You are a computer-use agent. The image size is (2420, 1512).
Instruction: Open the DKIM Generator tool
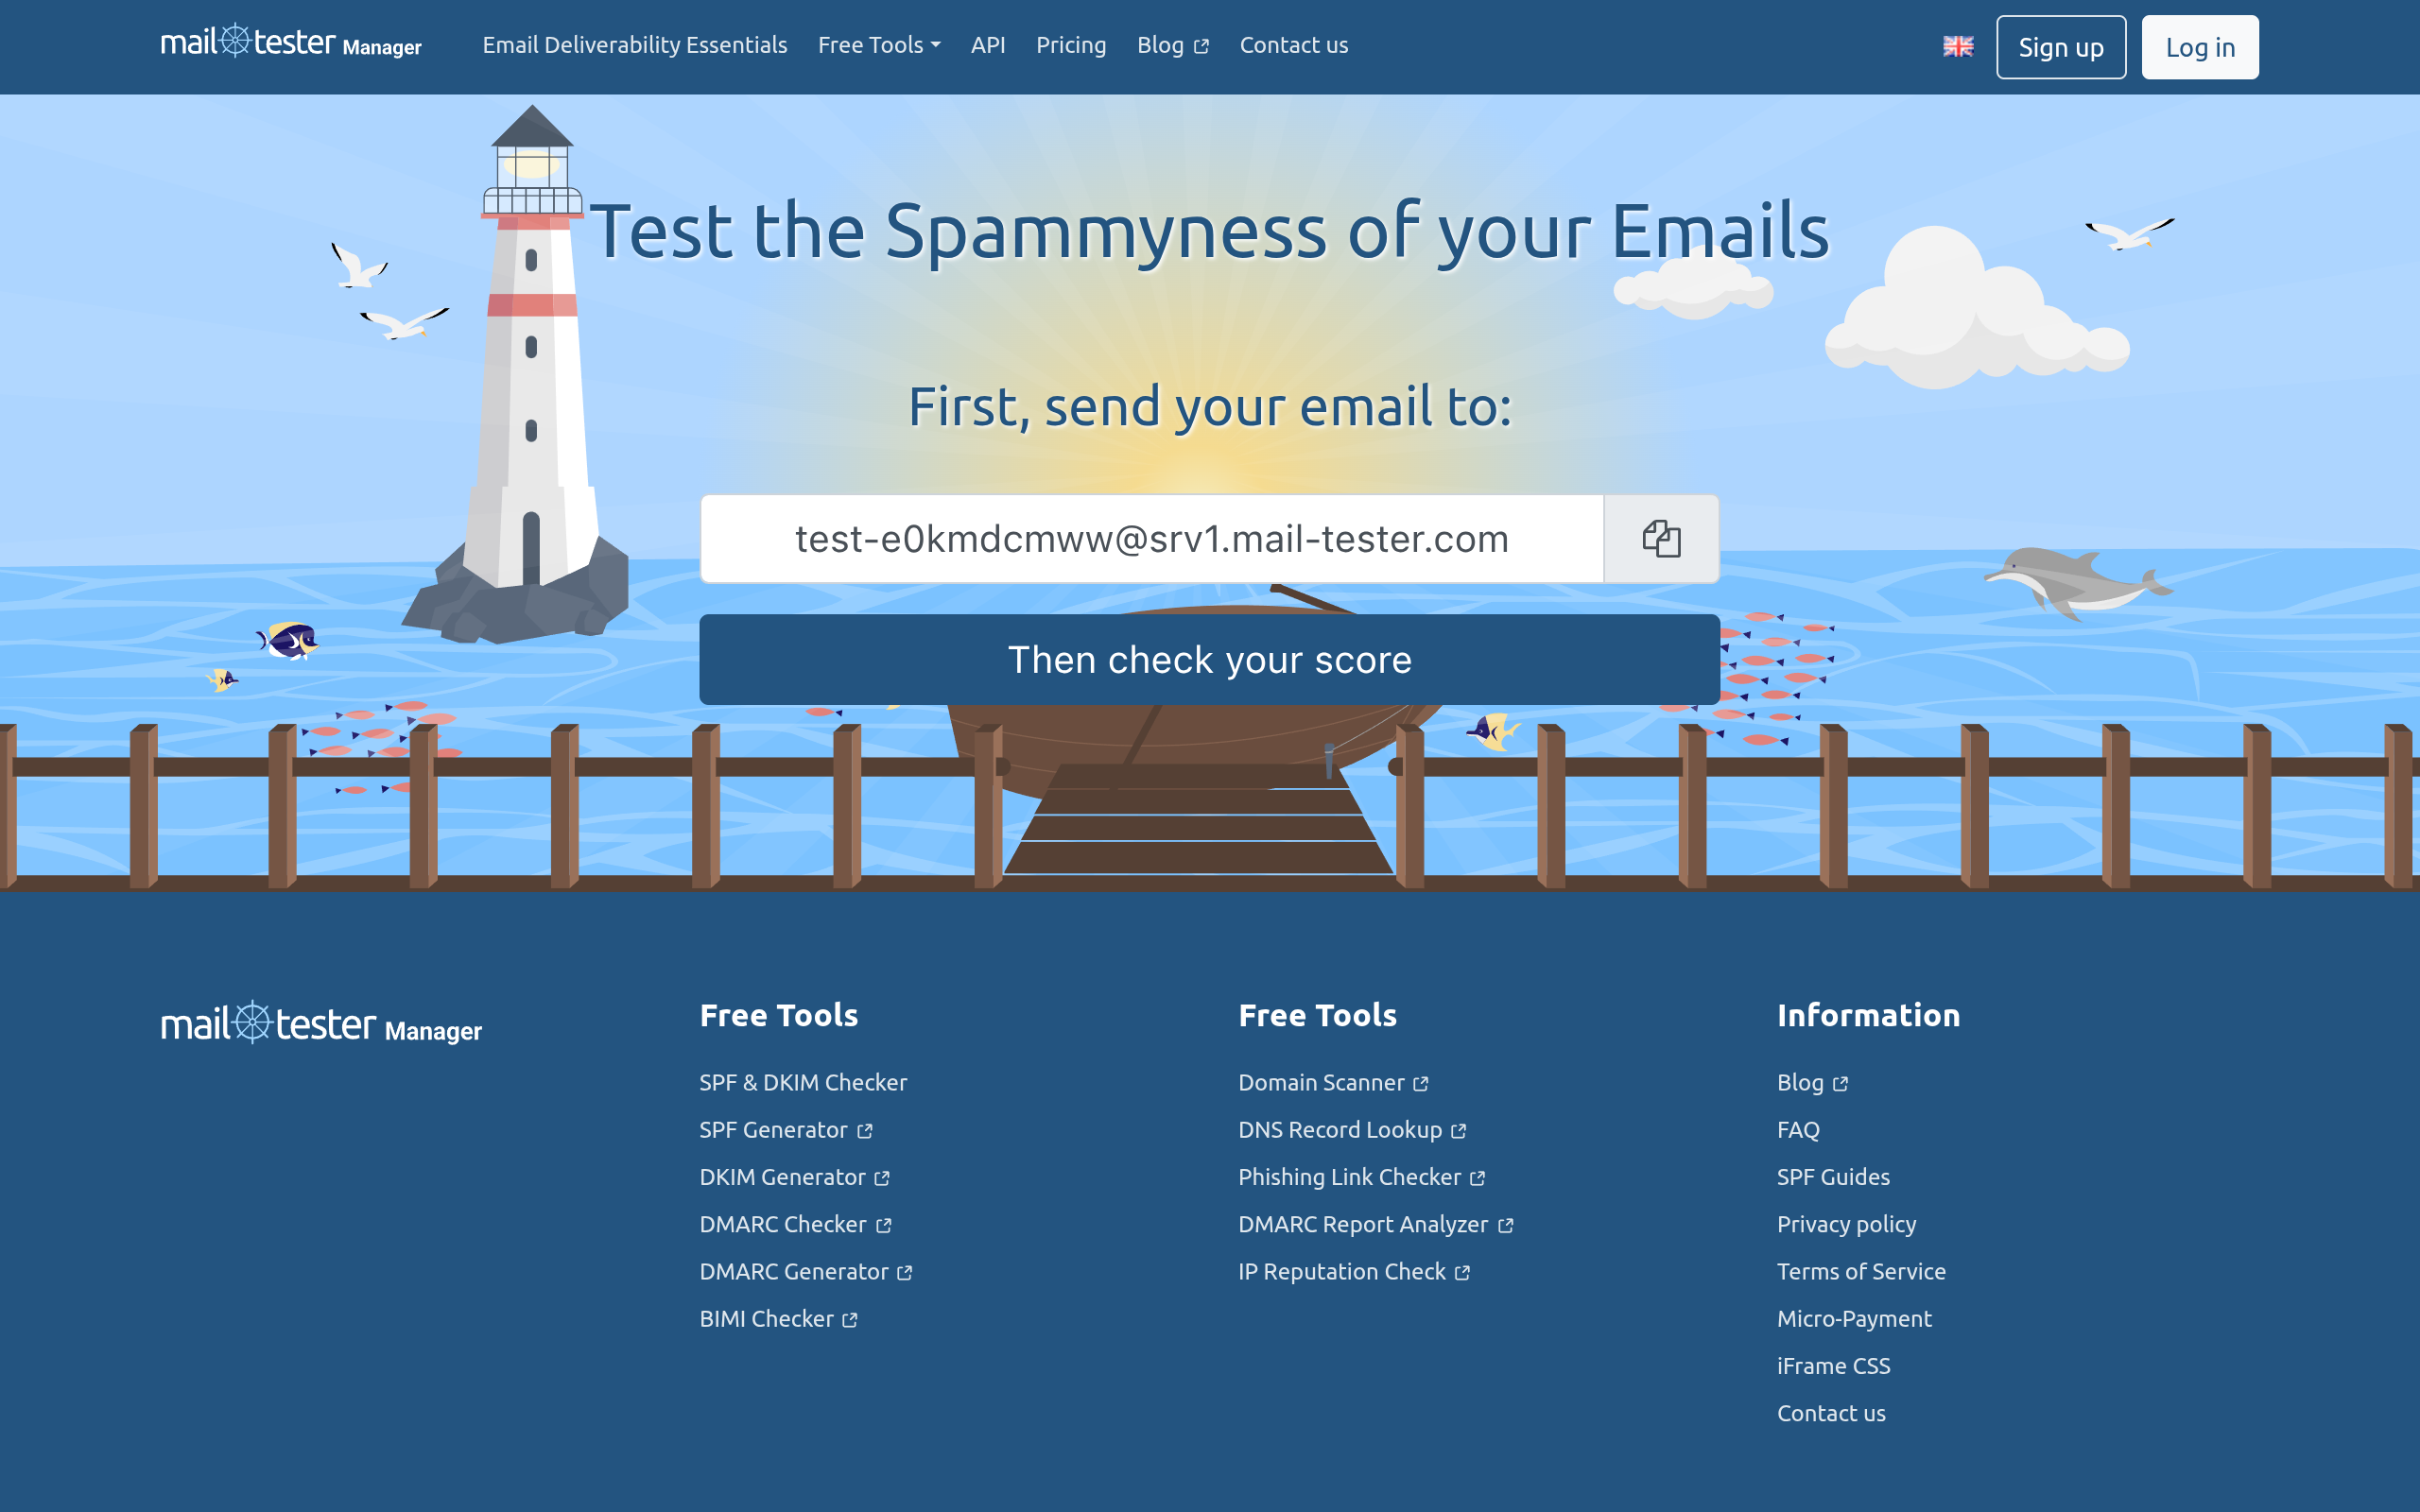794,1177
